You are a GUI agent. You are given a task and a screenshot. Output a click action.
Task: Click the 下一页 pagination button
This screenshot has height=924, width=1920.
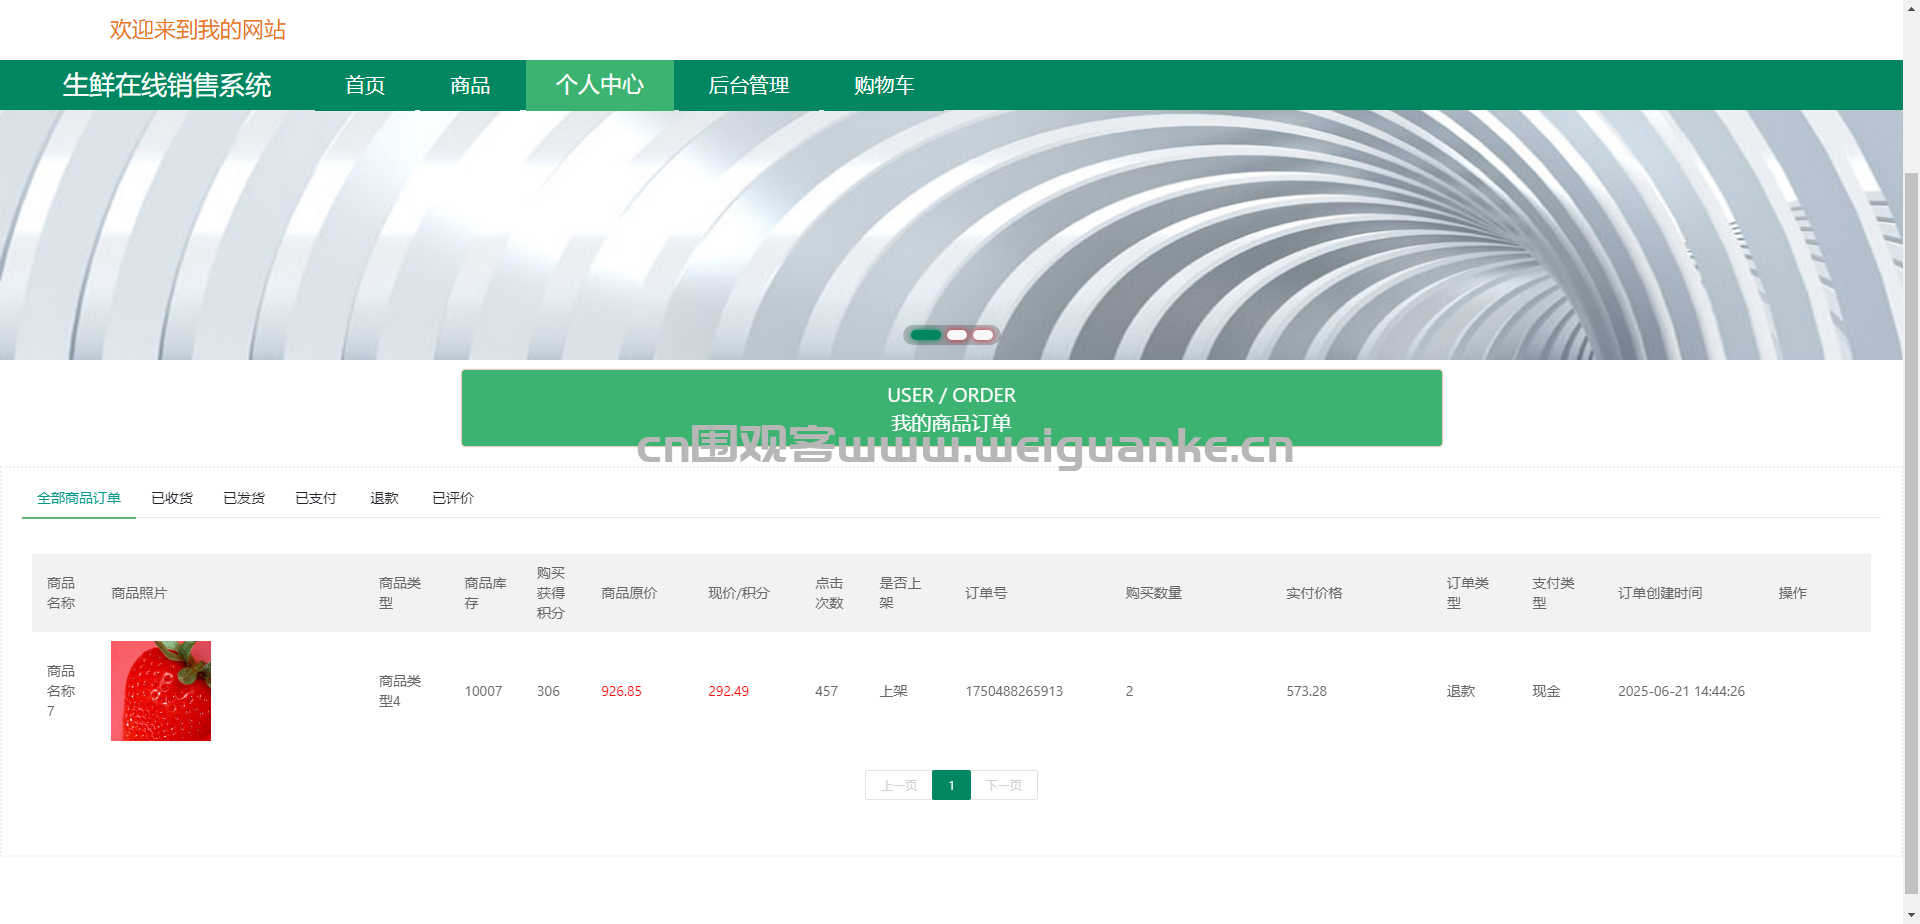[1004, 785]
